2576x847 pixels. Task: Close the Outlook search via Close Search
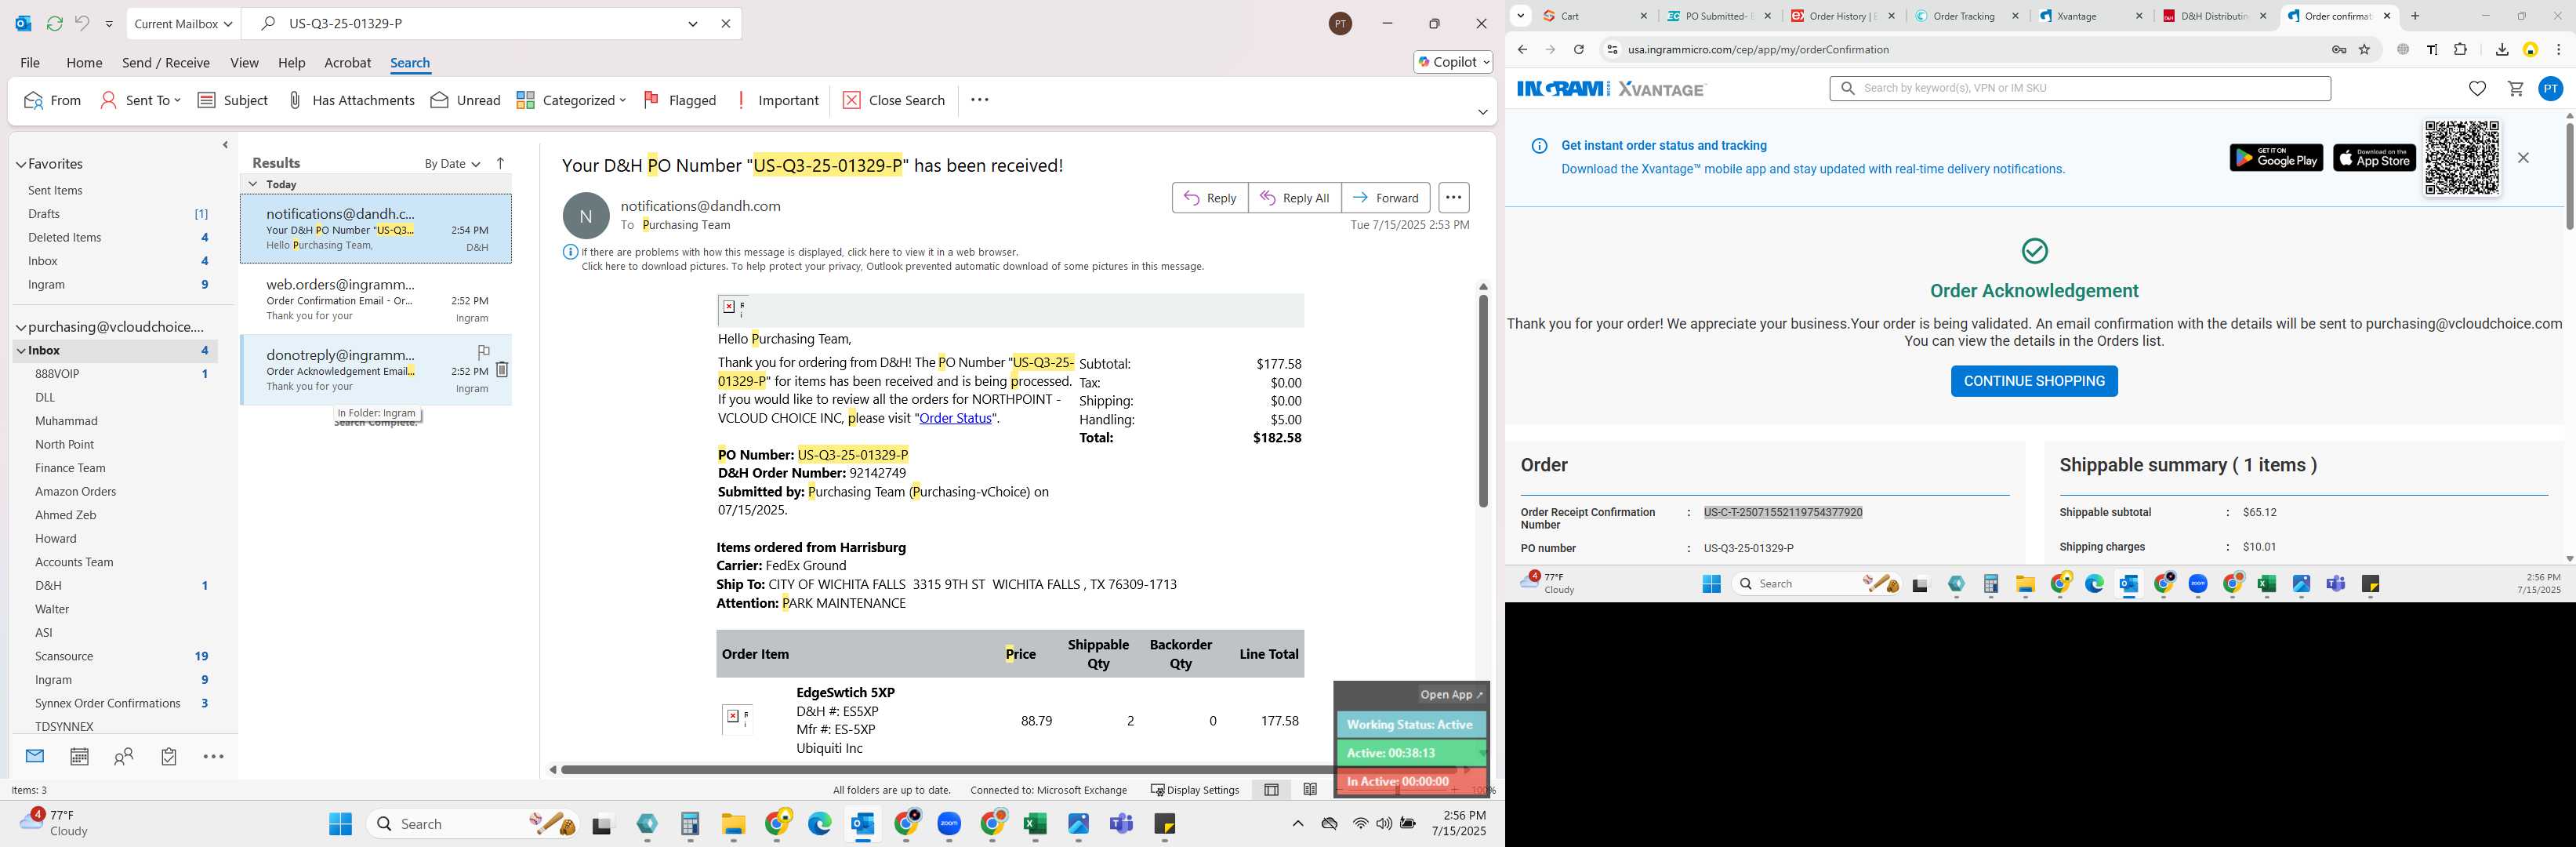click(x=894, y=100)
